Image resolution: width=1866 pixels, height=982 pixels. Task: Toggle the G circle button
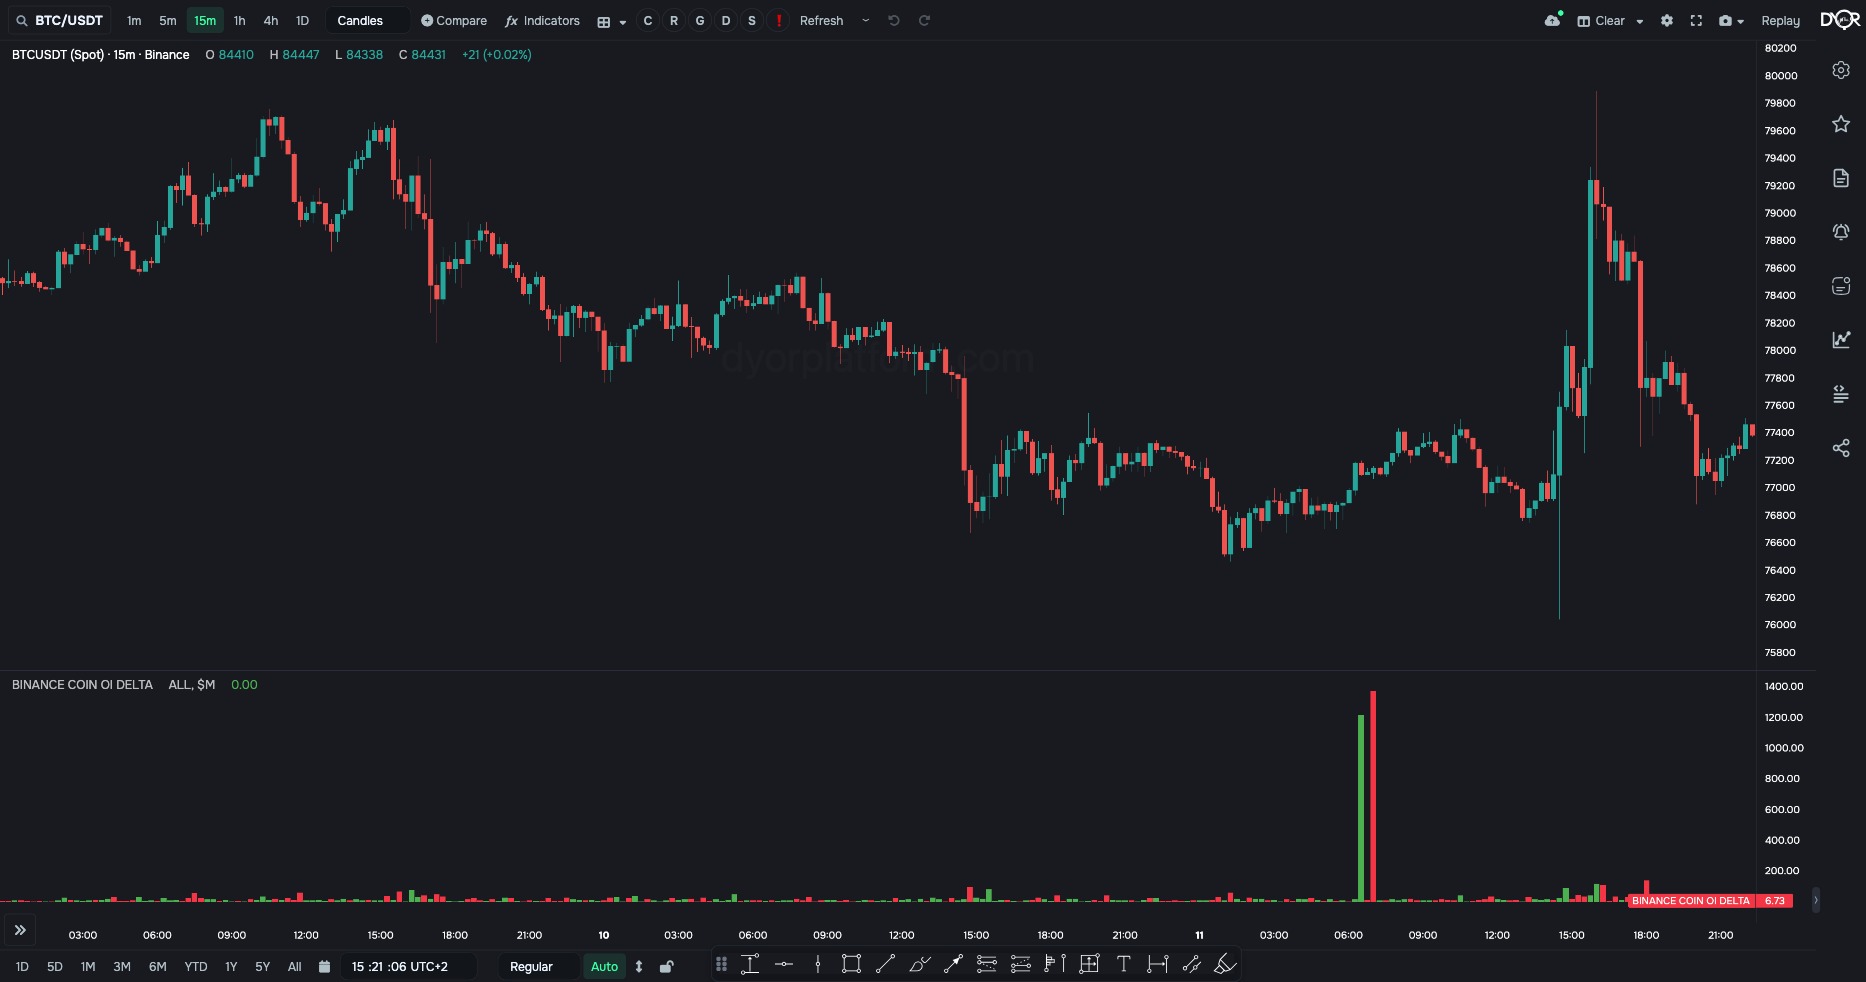click(x=700, y=20)
